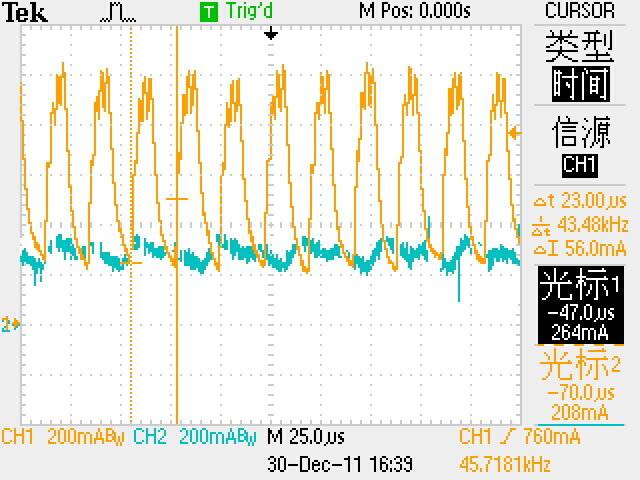640x480 pixels.
Task: Click the horizontal trigger position arrow marker
Action: [x=270, y=33]
